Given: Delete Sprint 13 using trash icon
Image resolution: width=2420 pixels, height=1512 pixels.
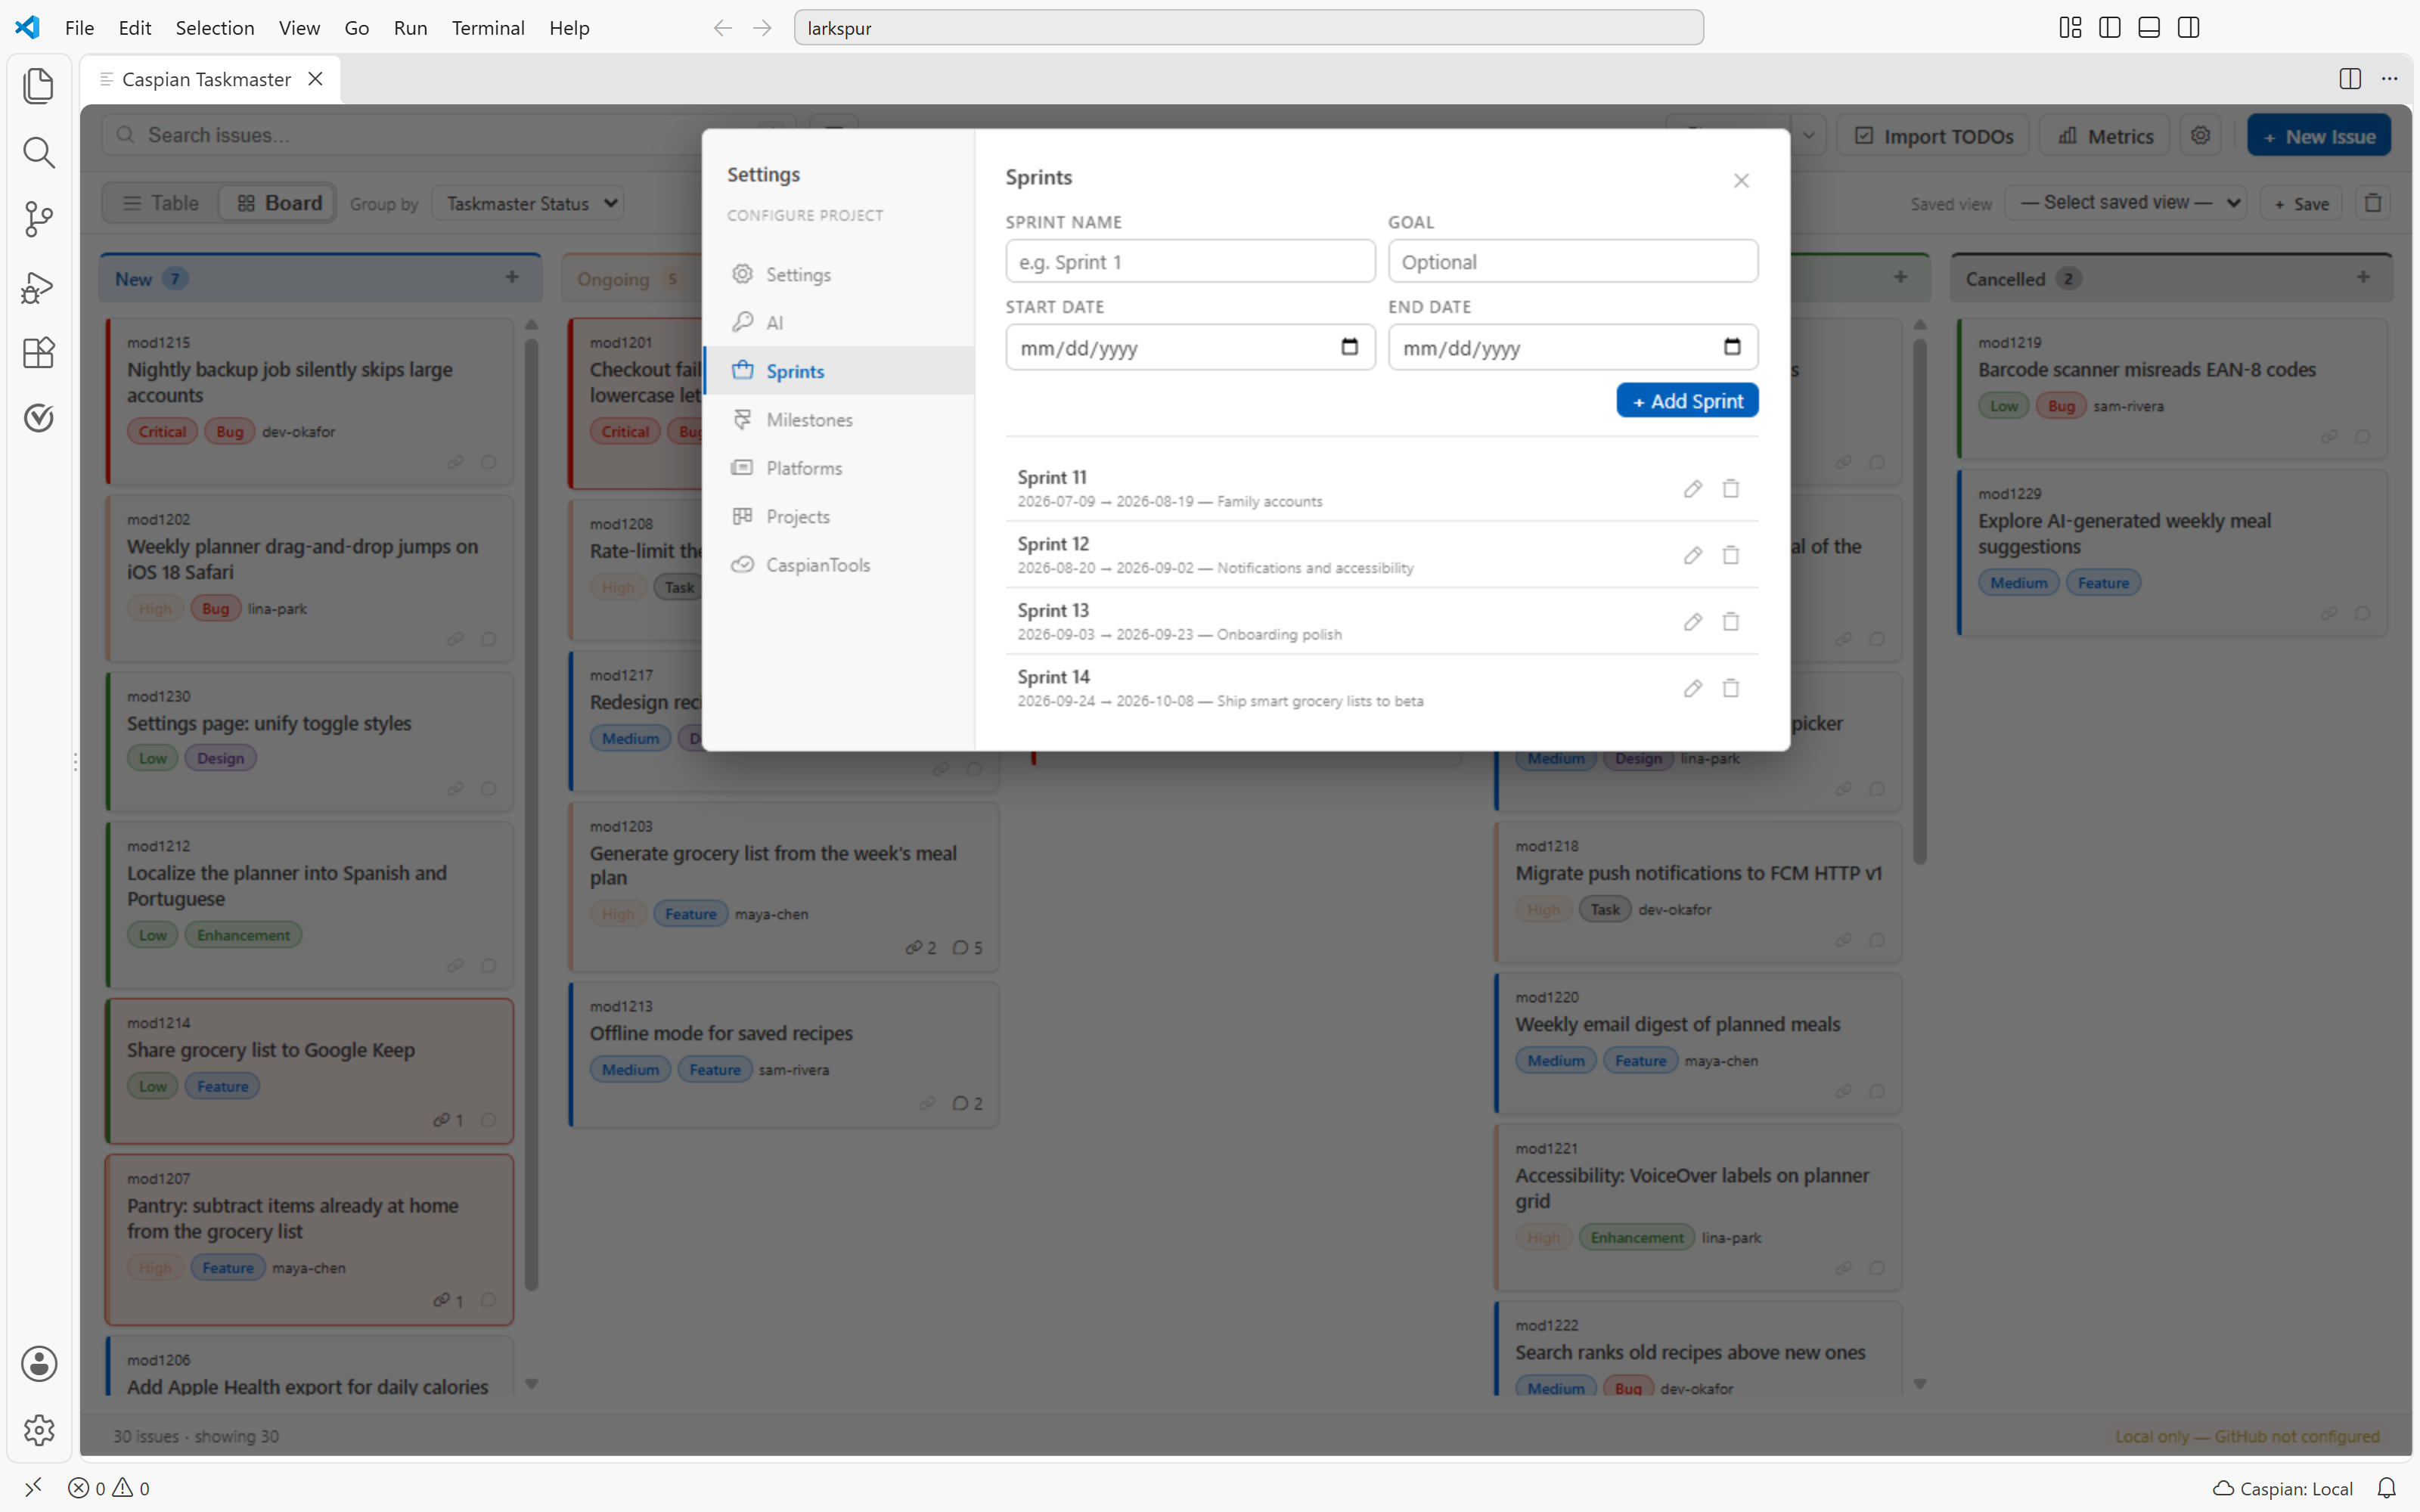Looking at the screenshot, I should (1731, 622).
